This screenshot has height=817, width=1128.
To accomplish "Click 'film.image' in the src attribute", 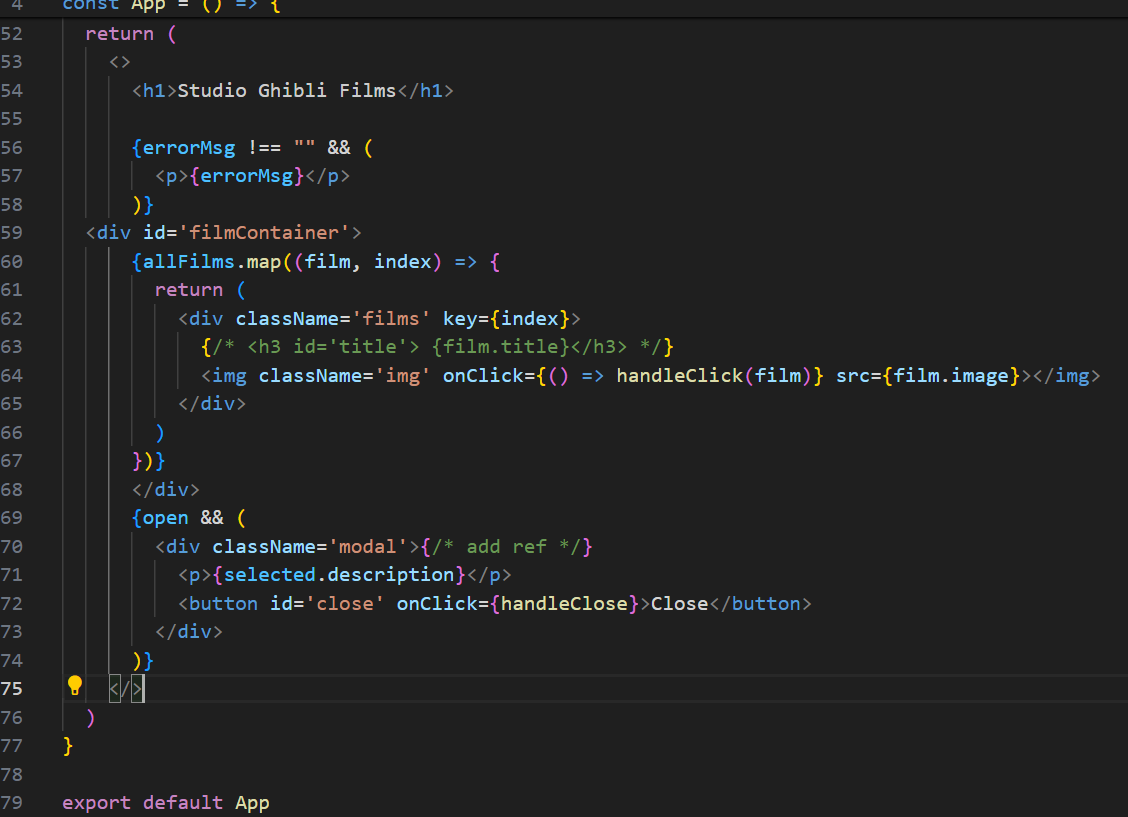I will tap(951, 375).
